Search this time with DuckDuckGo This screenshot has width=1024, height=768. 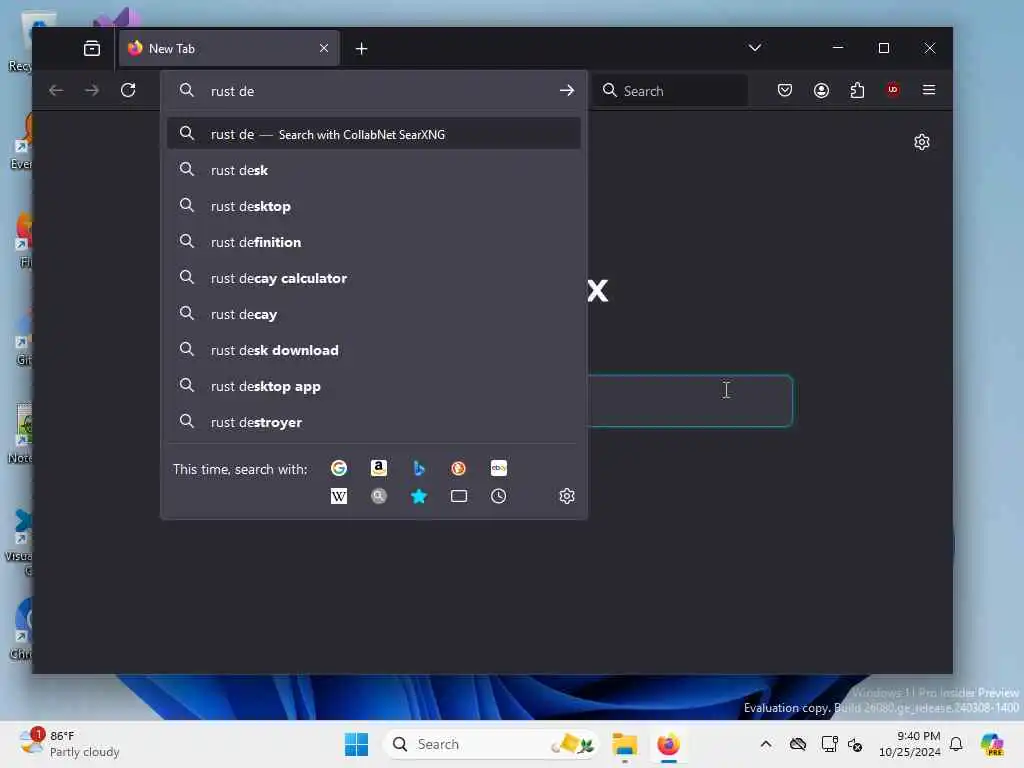point(458,468)
